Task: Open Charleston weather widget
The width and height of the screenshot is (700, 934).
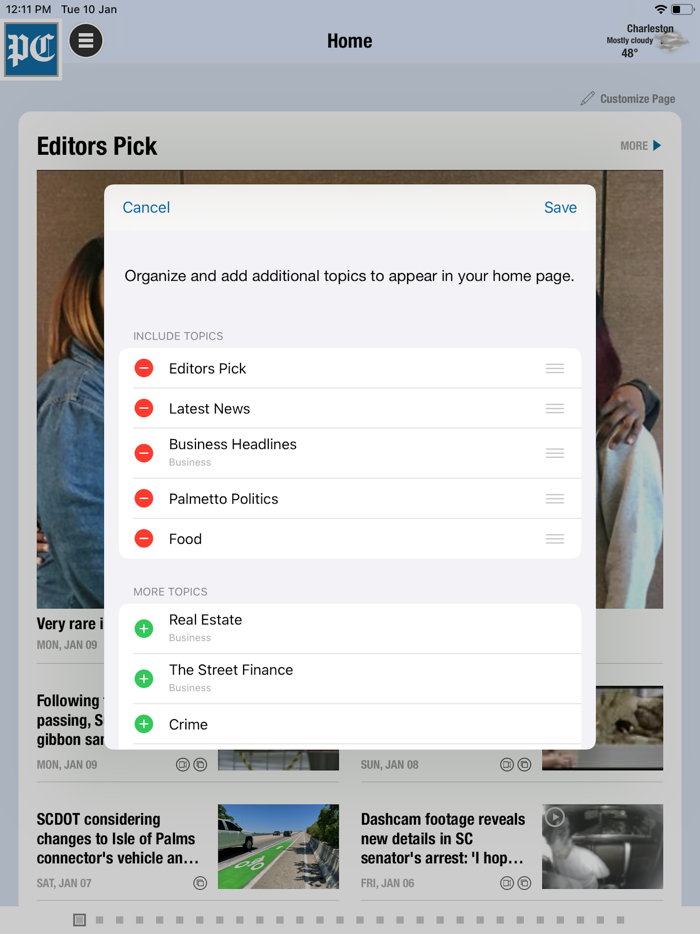Action: tap(646, 41)
